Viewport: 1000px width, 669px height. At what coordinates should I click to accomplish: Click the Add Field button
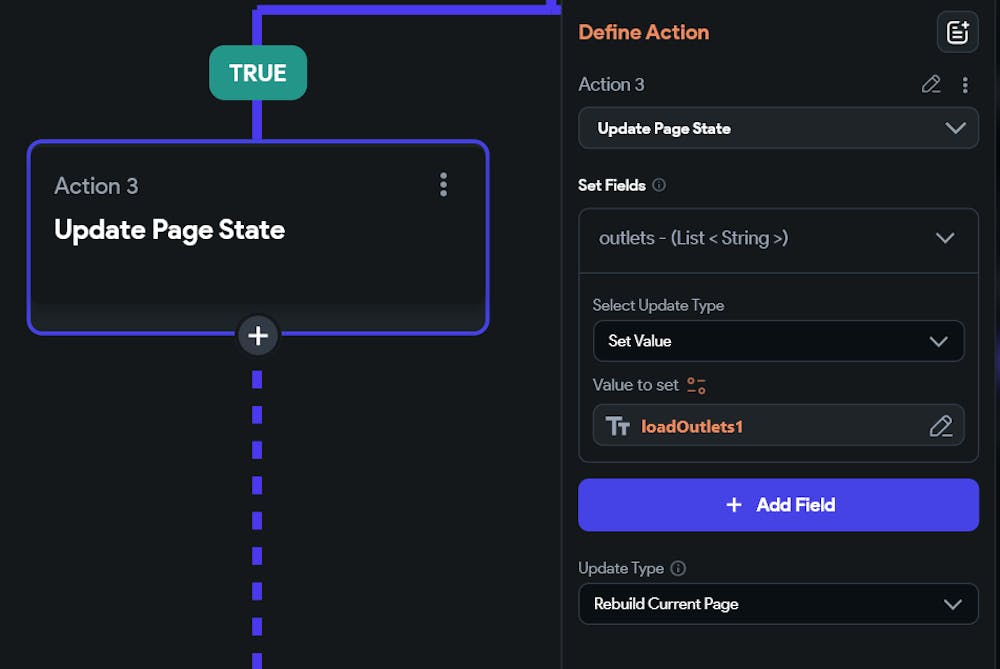click(778, 505)
